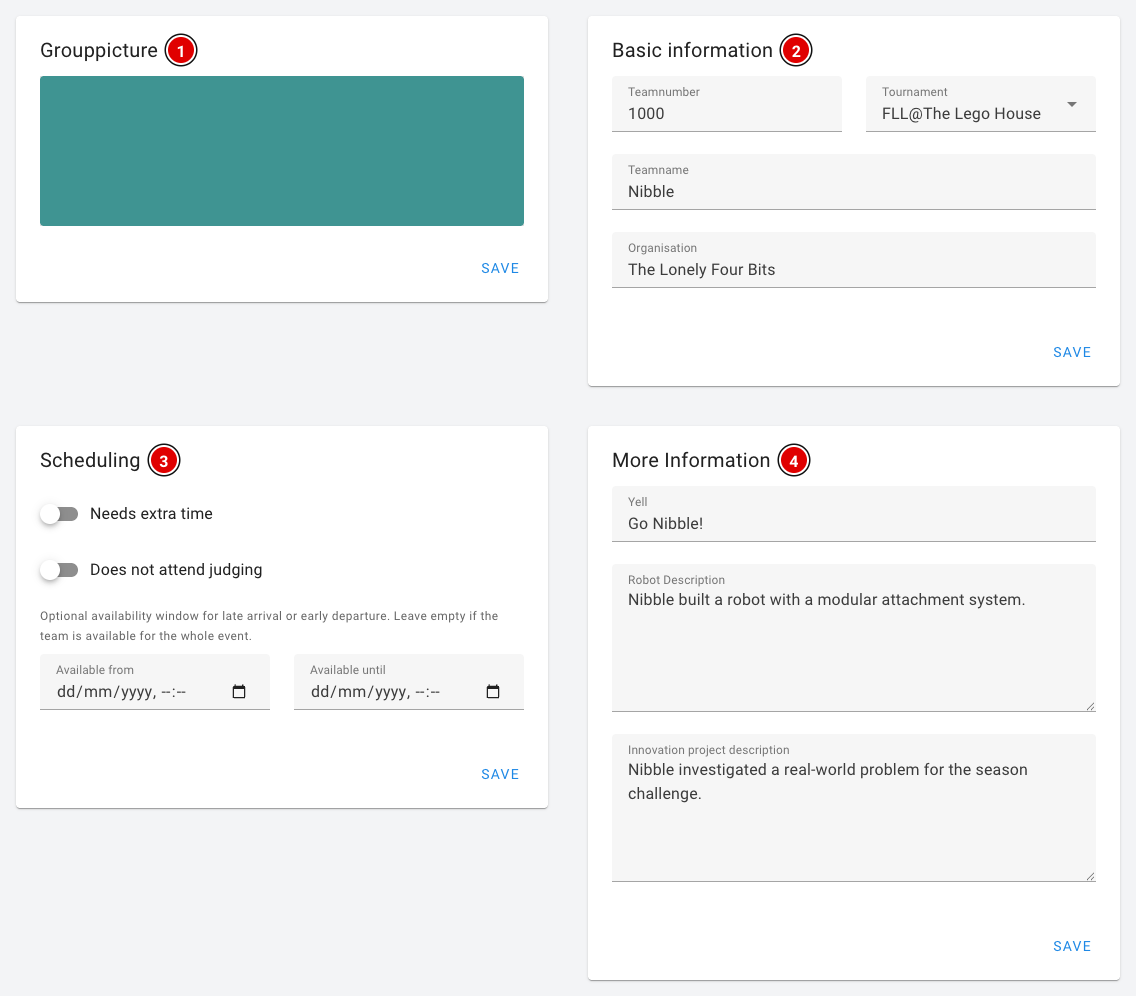Image resolution: width=1136 pixels, height=996 pixels.
Task: Toggle Does not attend judging switch
Action: pyautogui.click(x=59, y=570)
